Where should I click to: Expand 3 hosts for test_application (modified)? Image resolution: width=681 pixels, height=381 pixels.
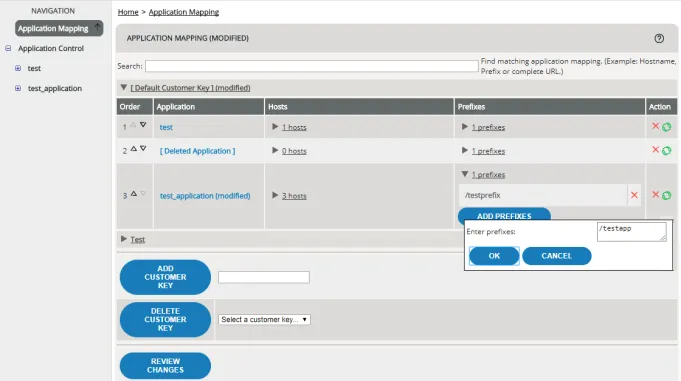pyautogui.click(x=275, y=195)
